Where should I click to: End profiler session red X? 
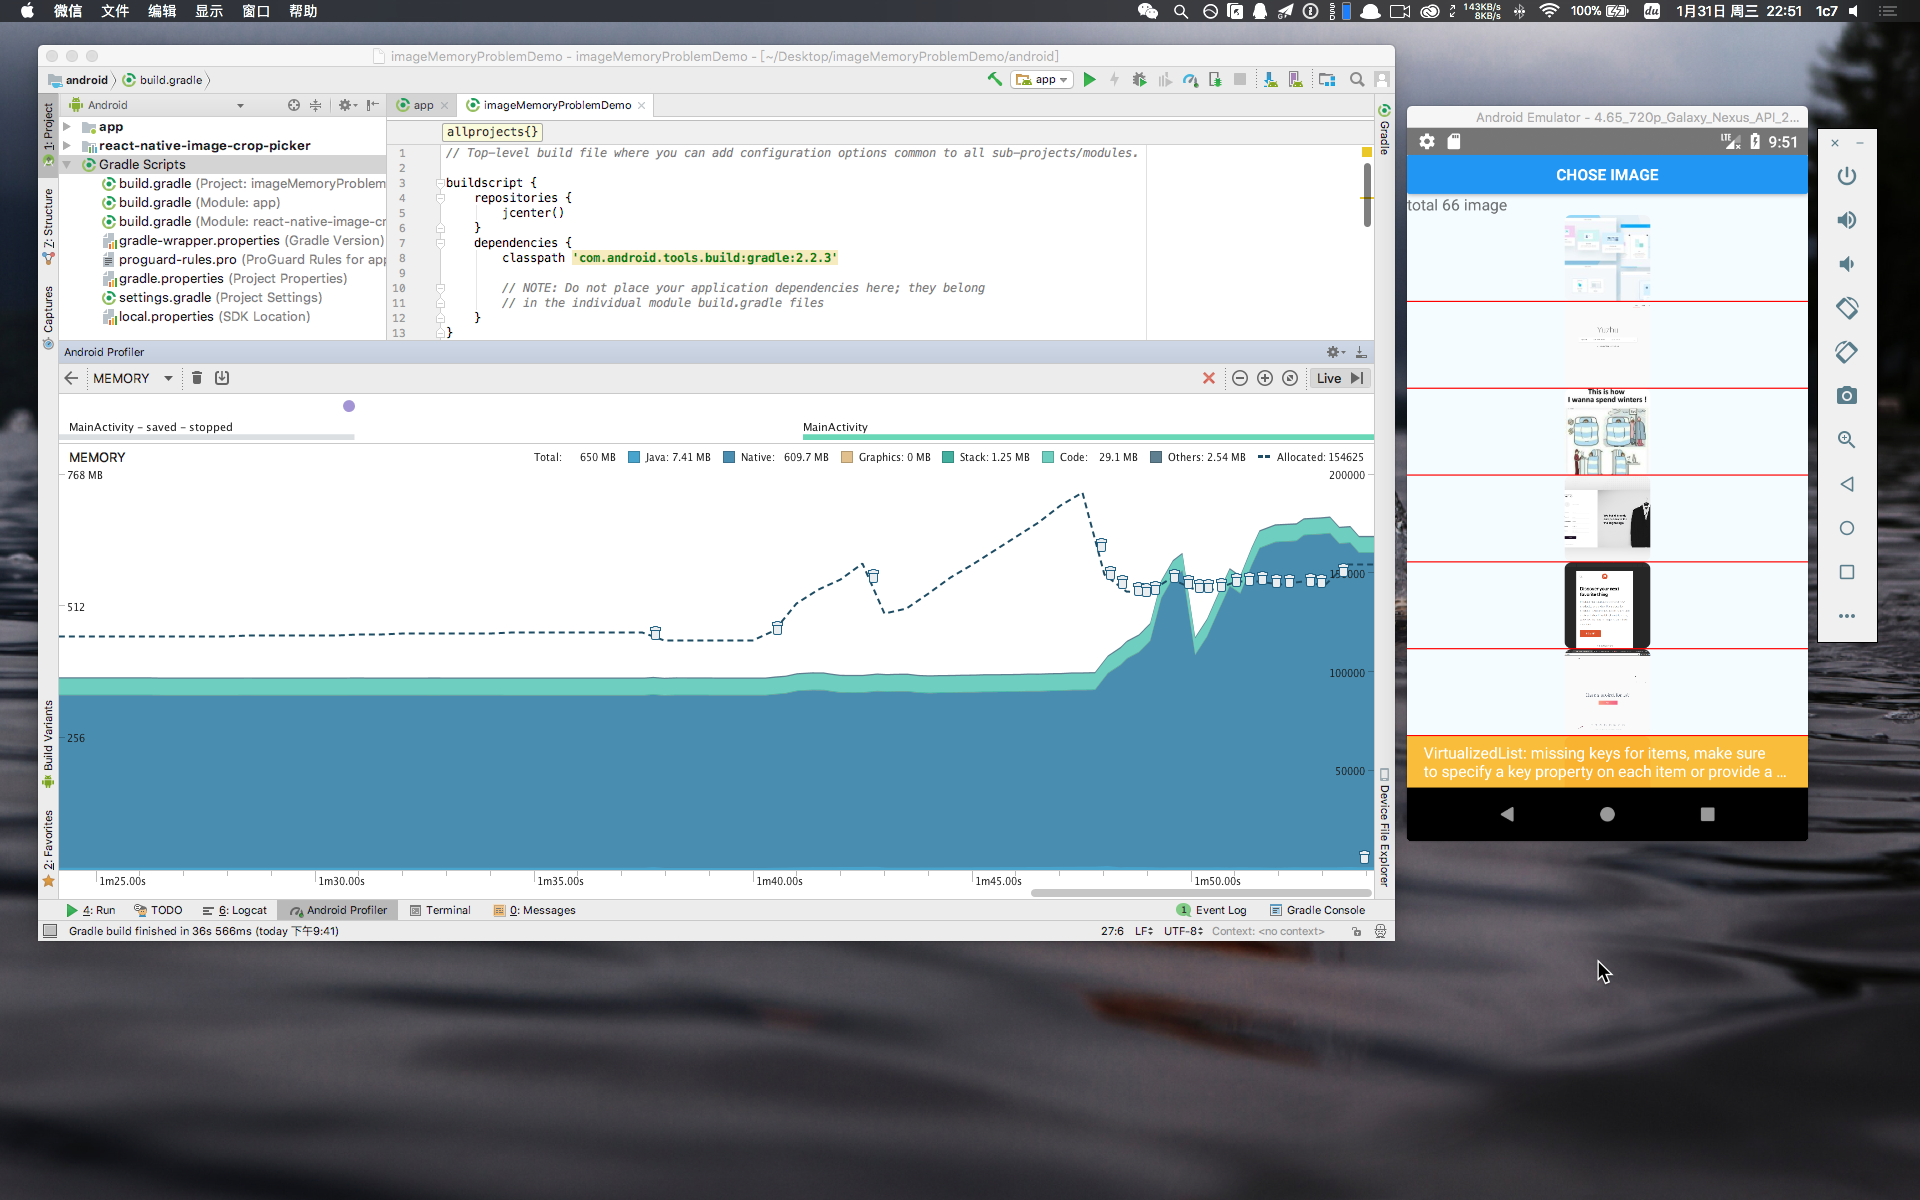[x=1209, y=378]
